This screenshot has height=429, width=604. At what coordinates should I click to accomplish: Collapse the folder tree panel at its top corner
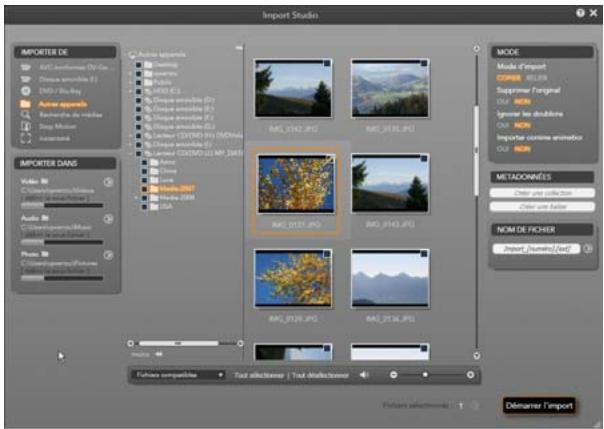coord(239,48)
